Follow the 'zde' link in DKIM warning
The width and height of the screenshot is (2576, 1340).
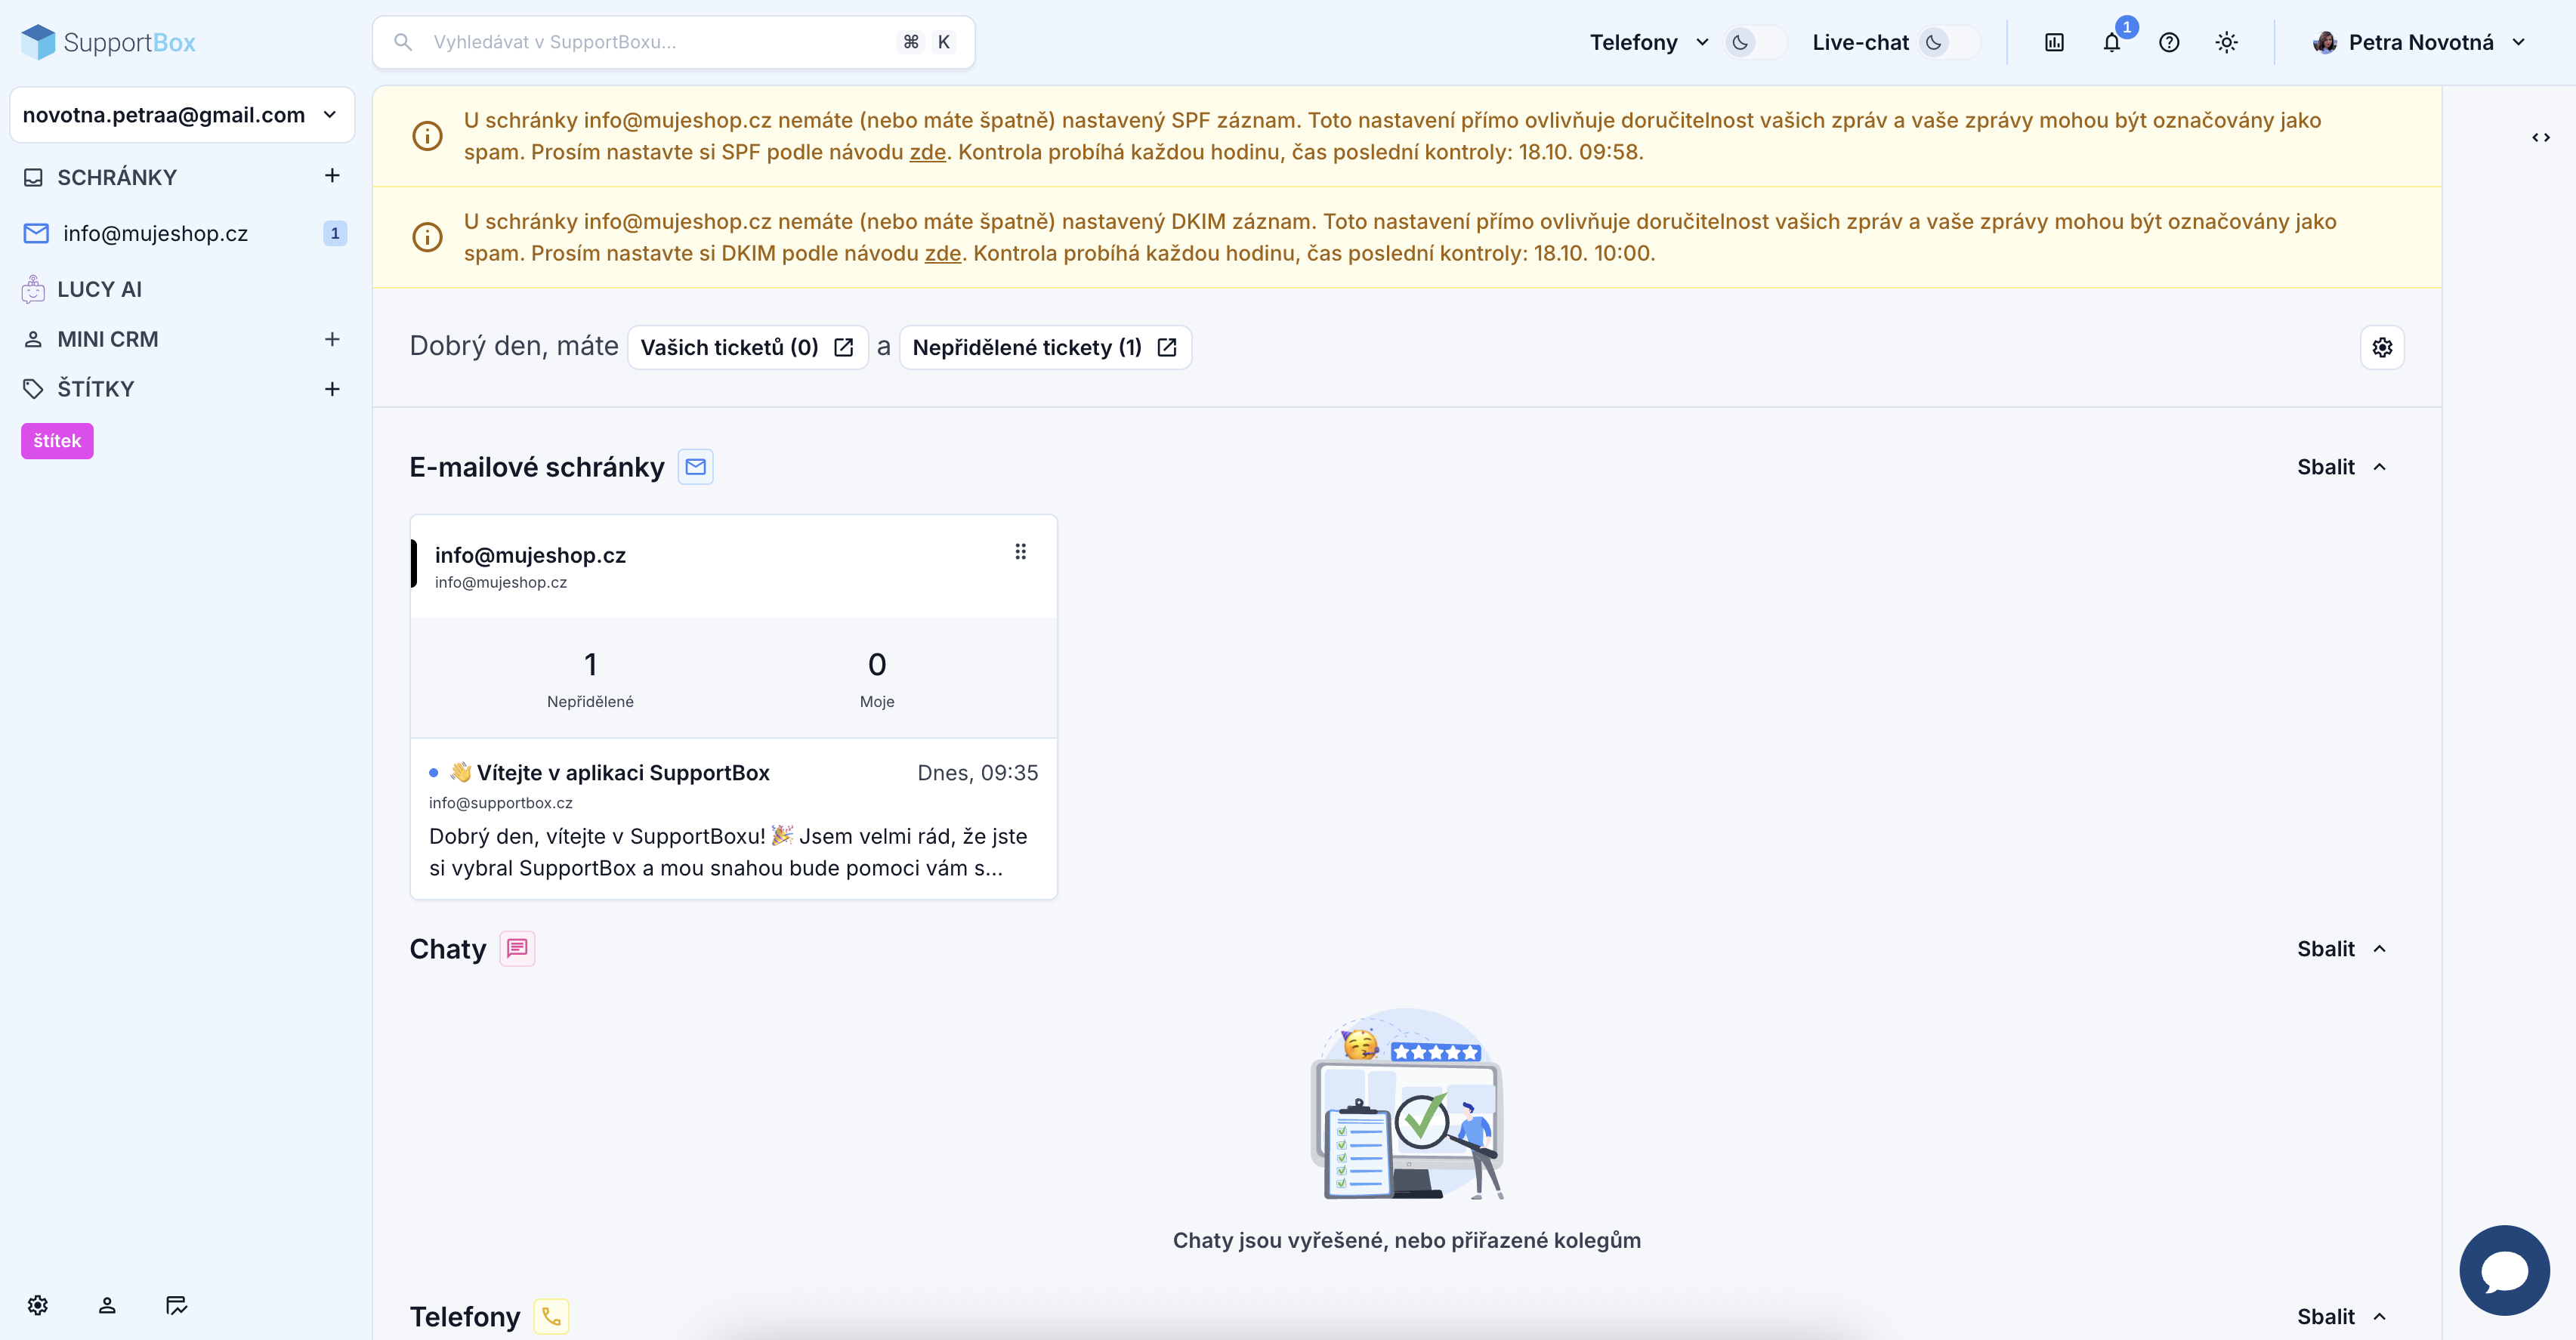942,253
